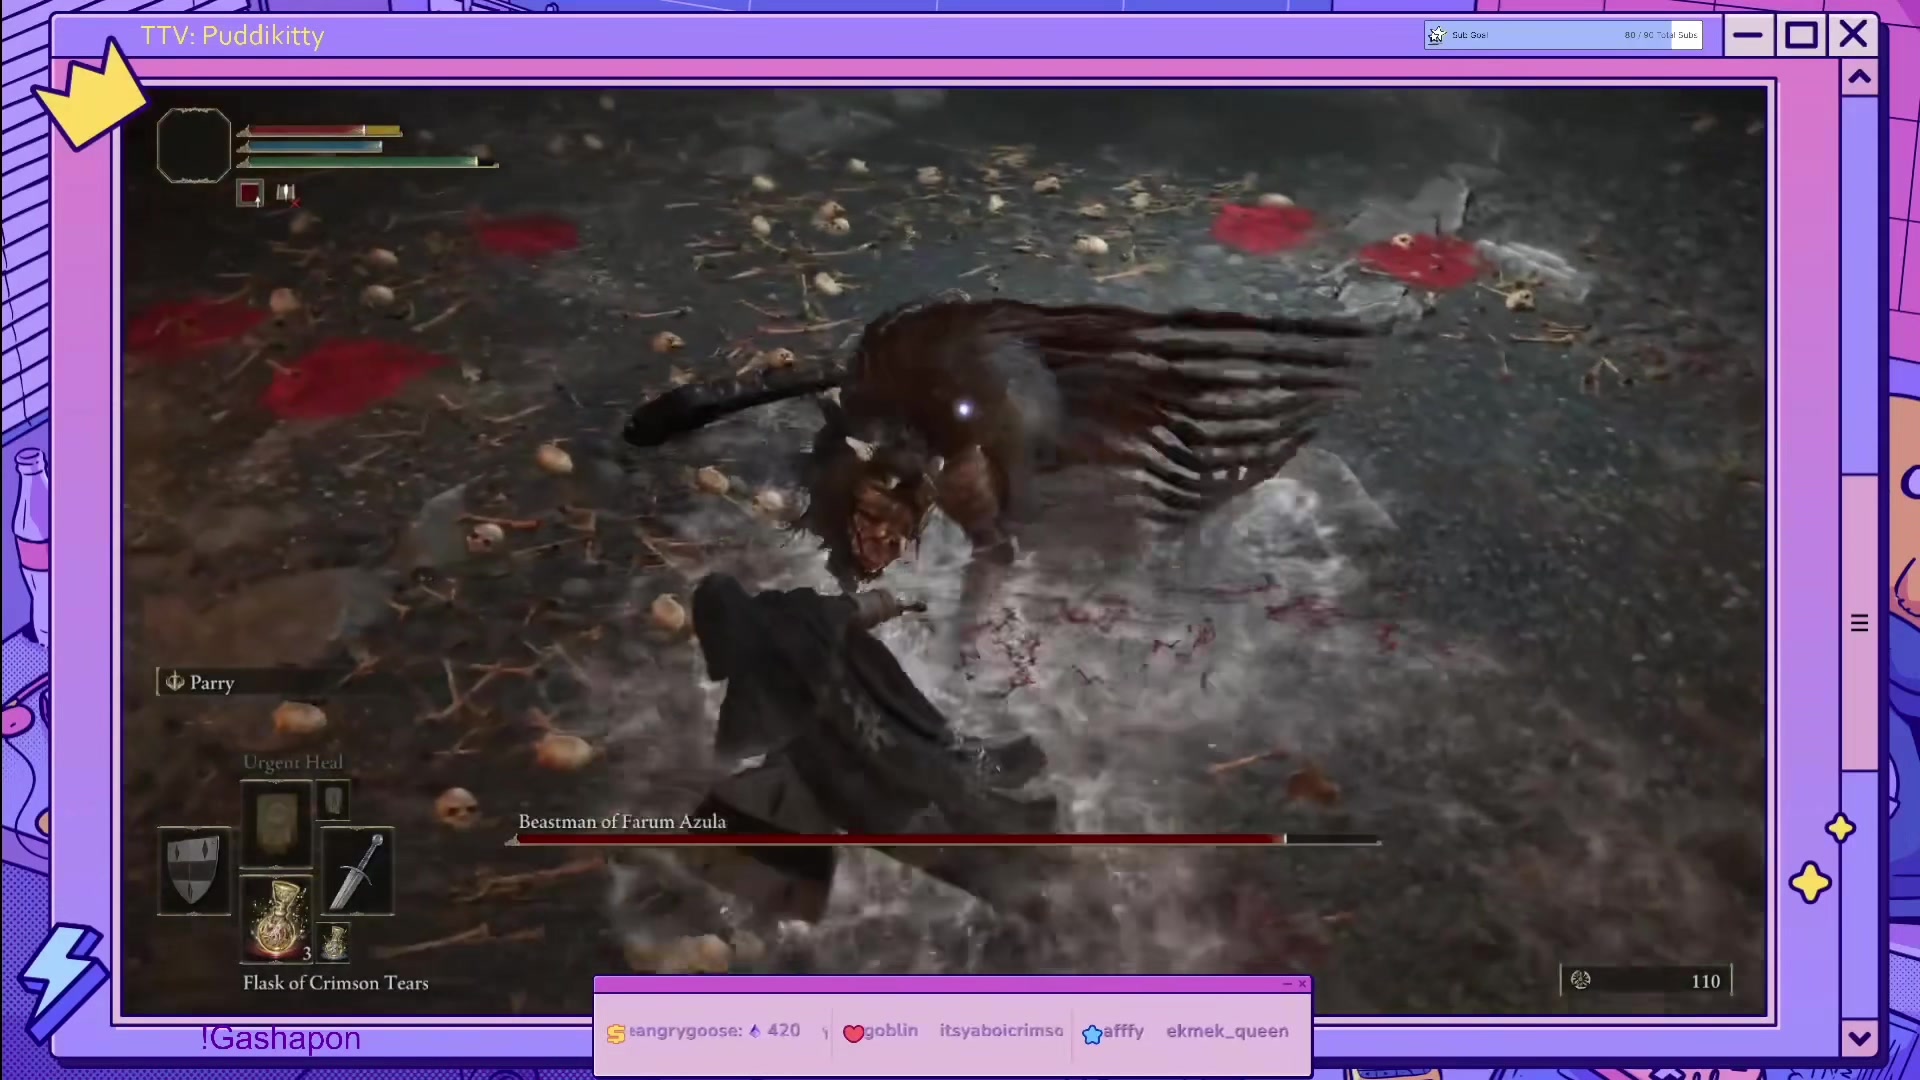Click the small flask below the dagger slot
Viewport: 1920px width, 1080px height.
point(334,942)
